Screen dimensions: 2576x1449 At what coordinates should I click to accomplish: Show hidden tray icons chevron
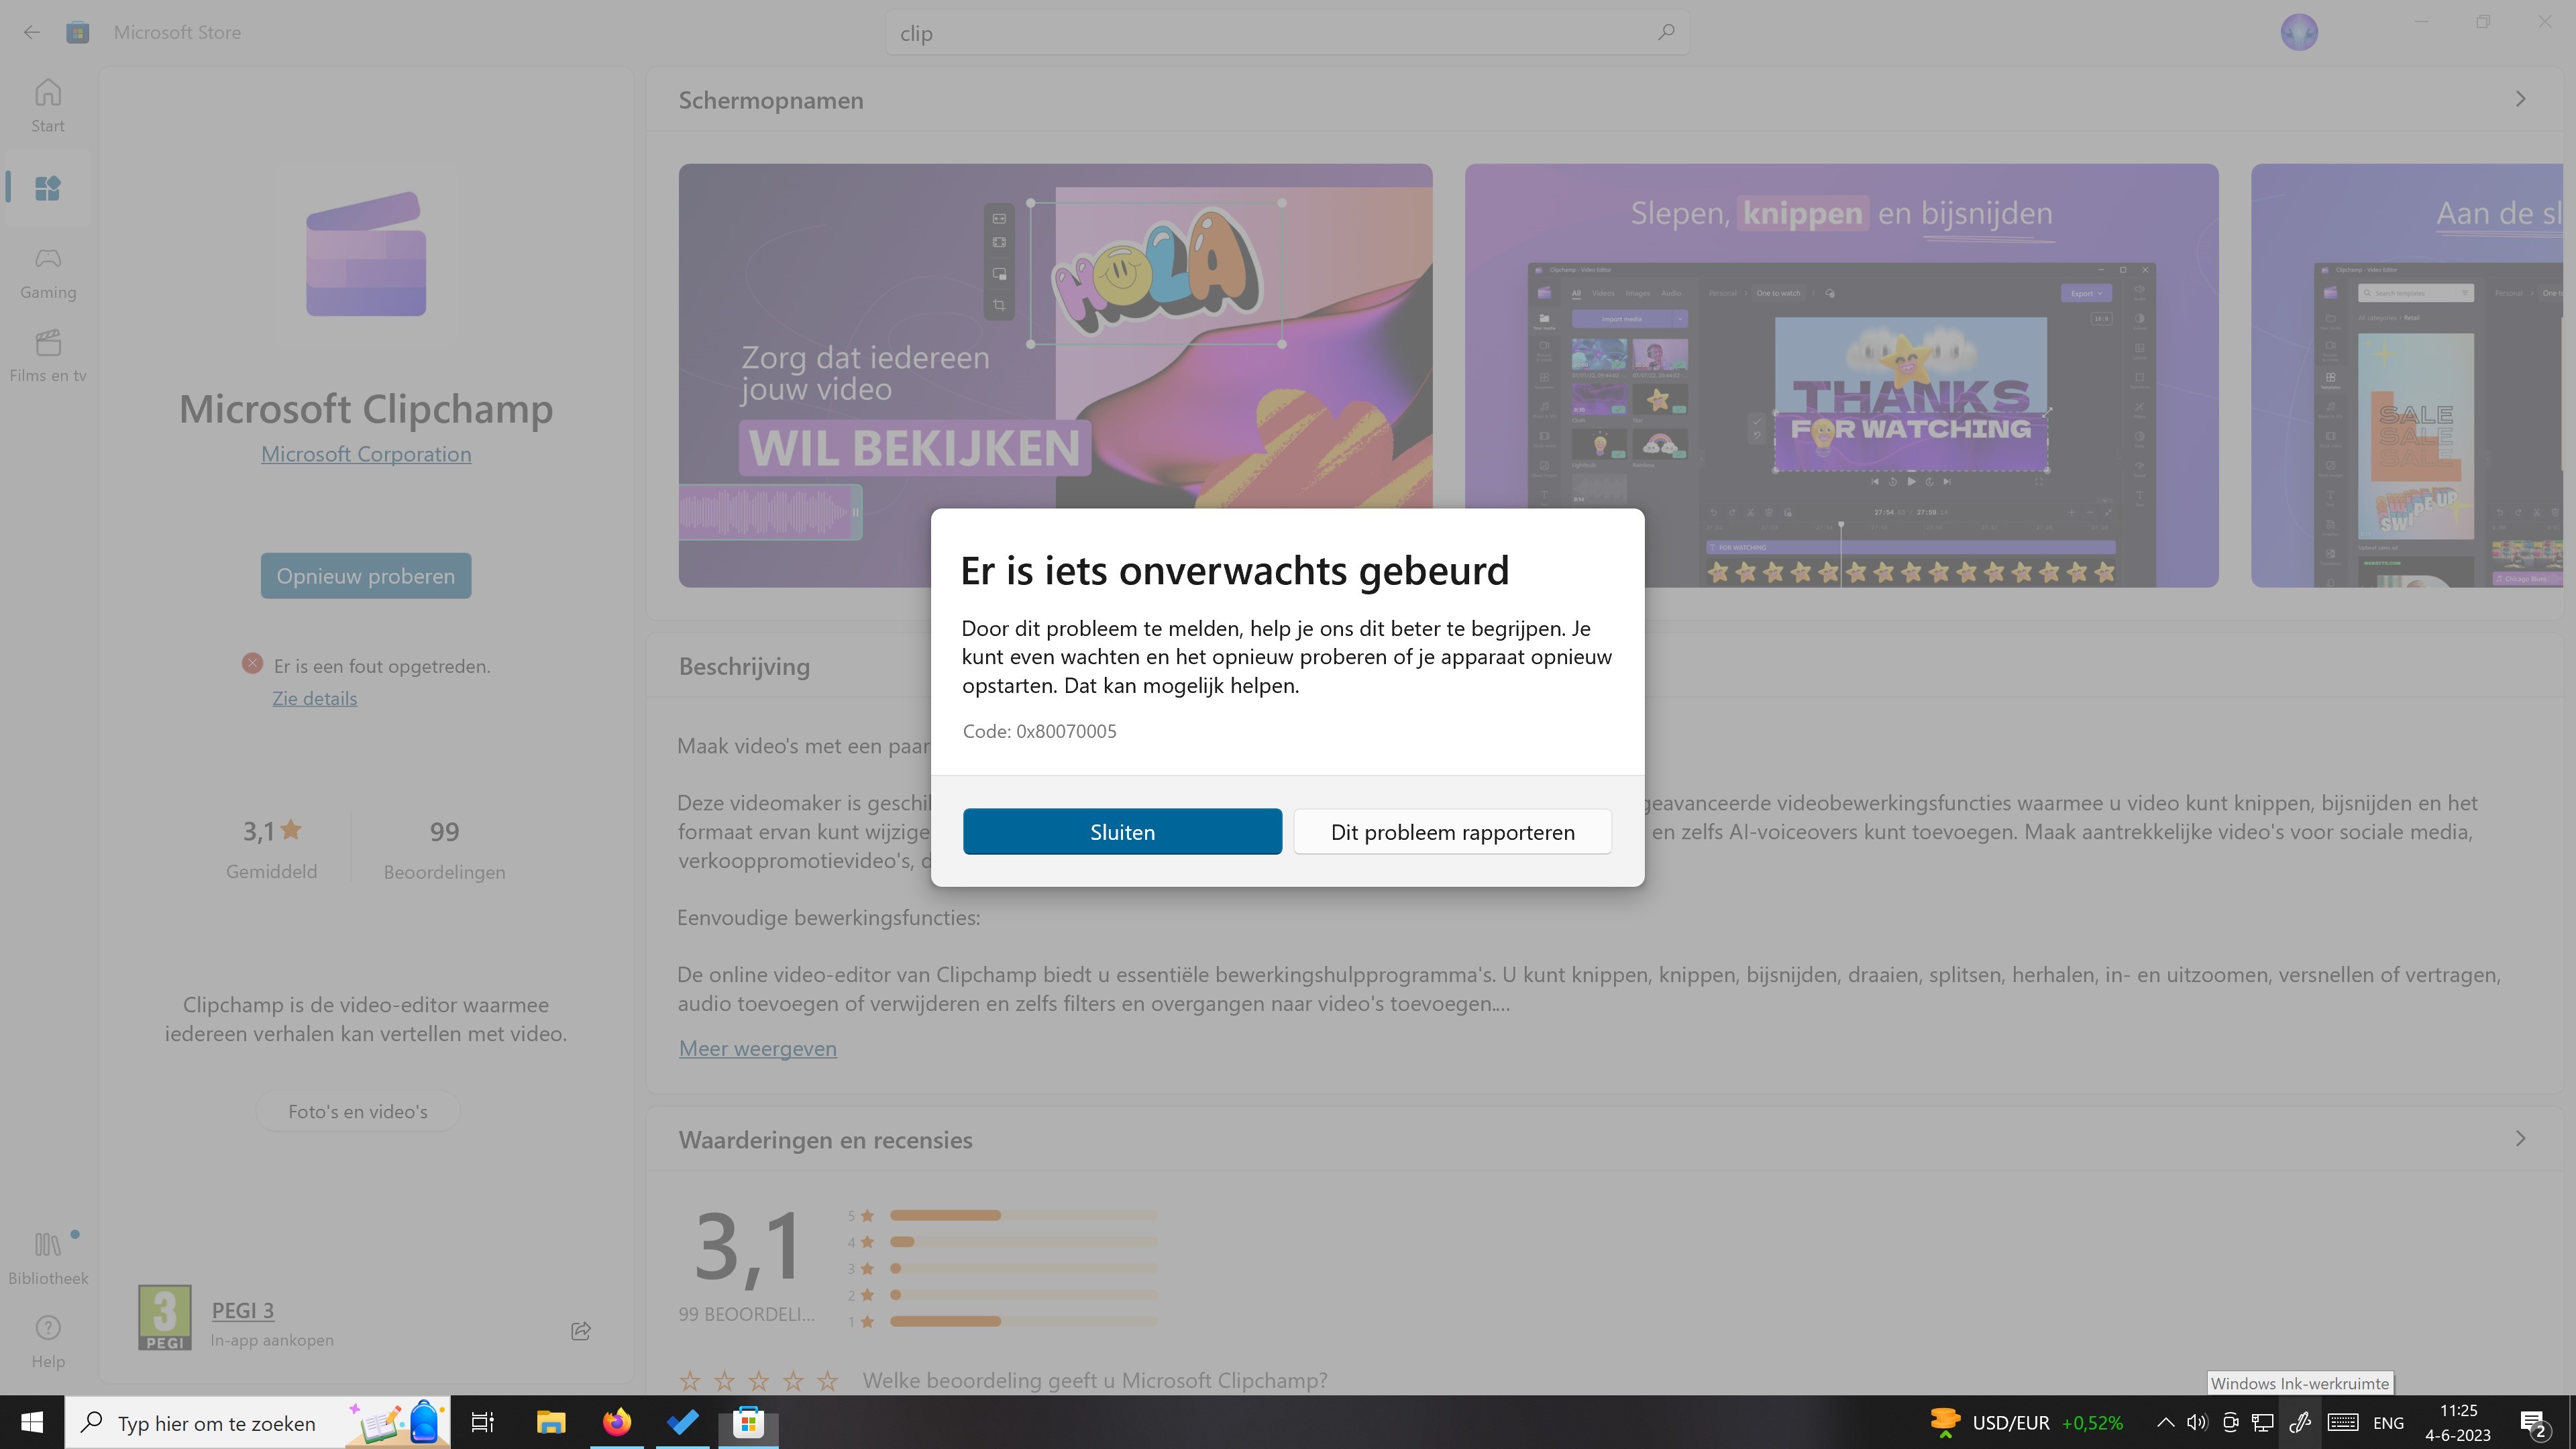point(2165,1422)
